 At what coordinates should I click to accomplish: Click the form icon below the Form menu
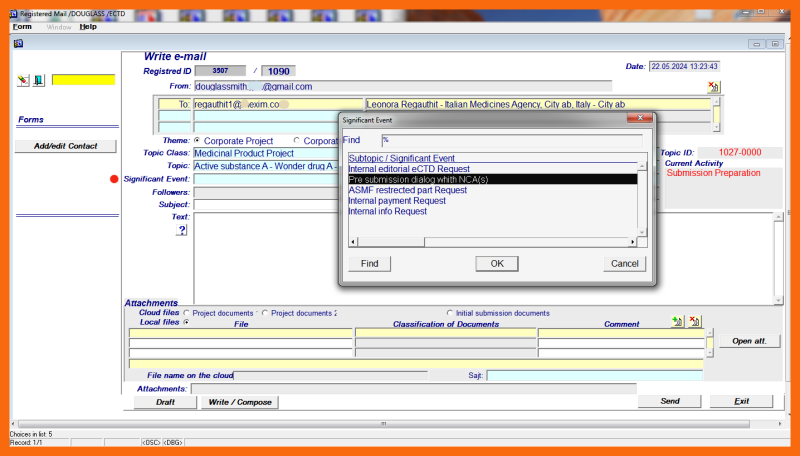coord(18,42)
